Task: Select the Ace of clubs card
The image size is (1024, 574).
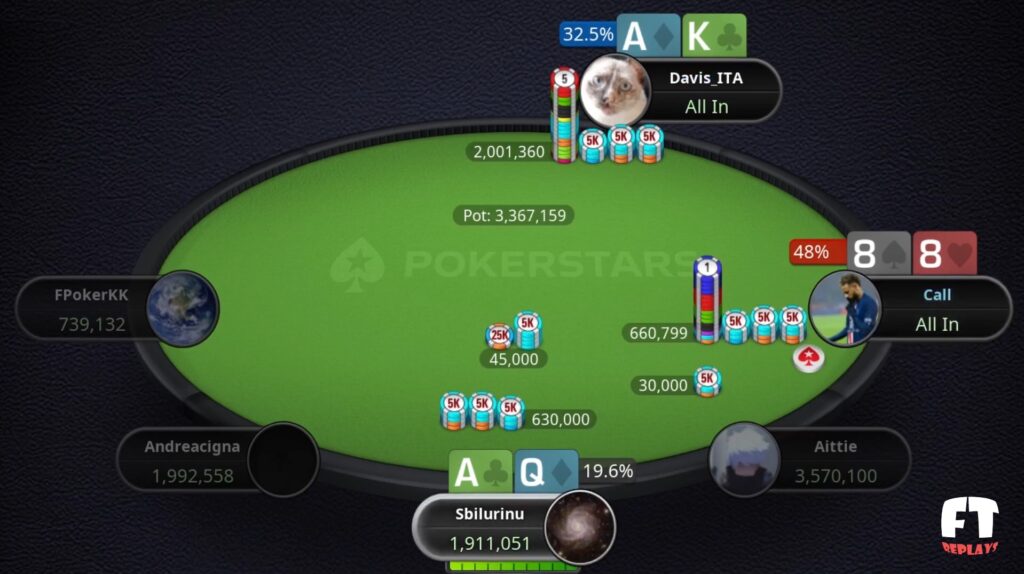Action: point(480,471)
